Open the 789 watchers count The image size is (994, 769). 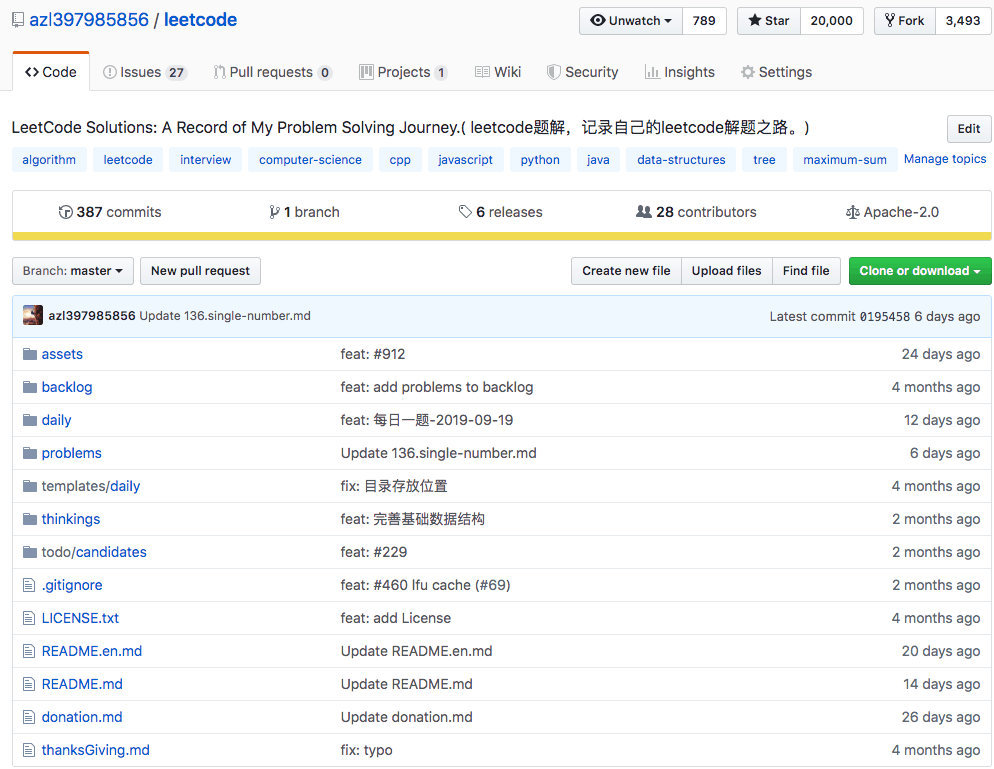(704, 21)
